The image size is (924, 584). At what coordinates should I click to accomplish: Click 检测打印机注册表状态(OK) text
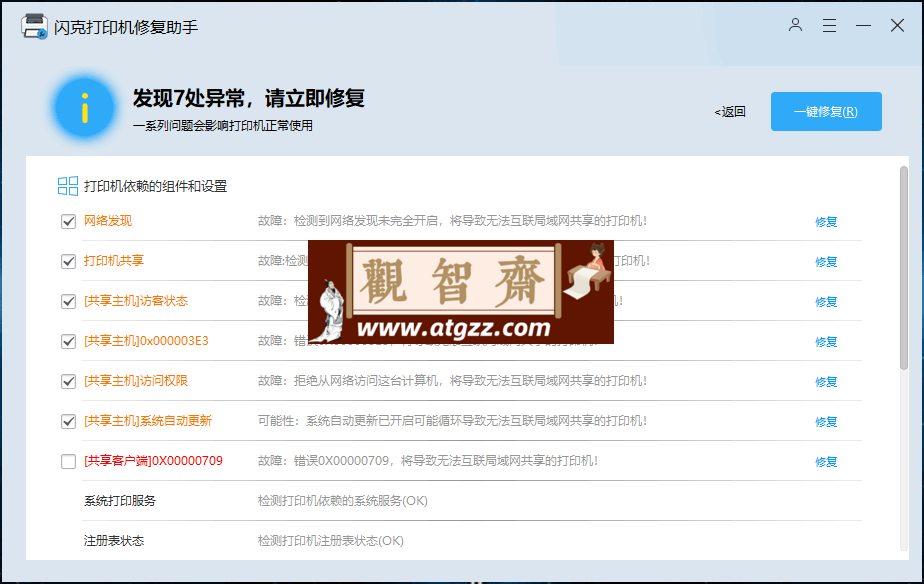[x=331, y=541]
